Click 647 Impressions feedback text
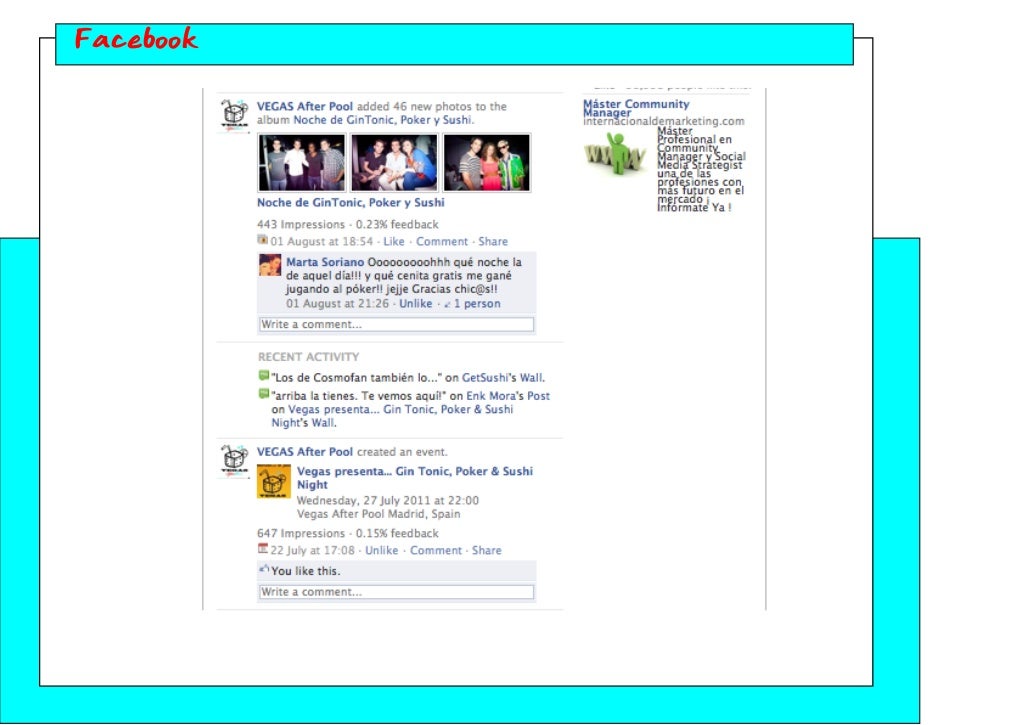The height and width of the screenshot is (725, 1024). tap(347, 533)
